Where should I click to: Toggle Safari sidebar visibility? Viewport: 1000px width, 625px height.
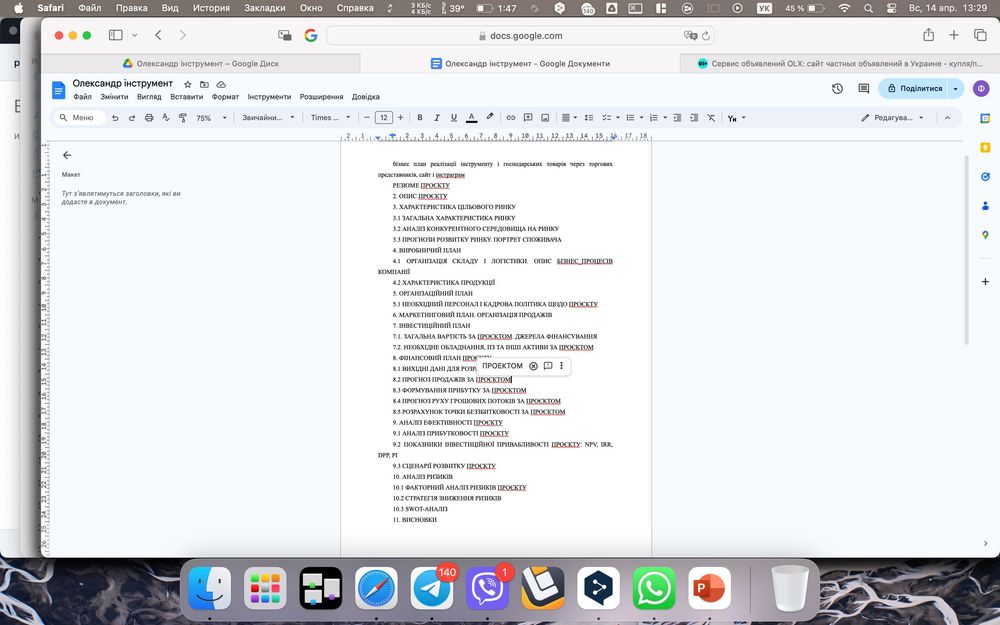pos(115,35)
